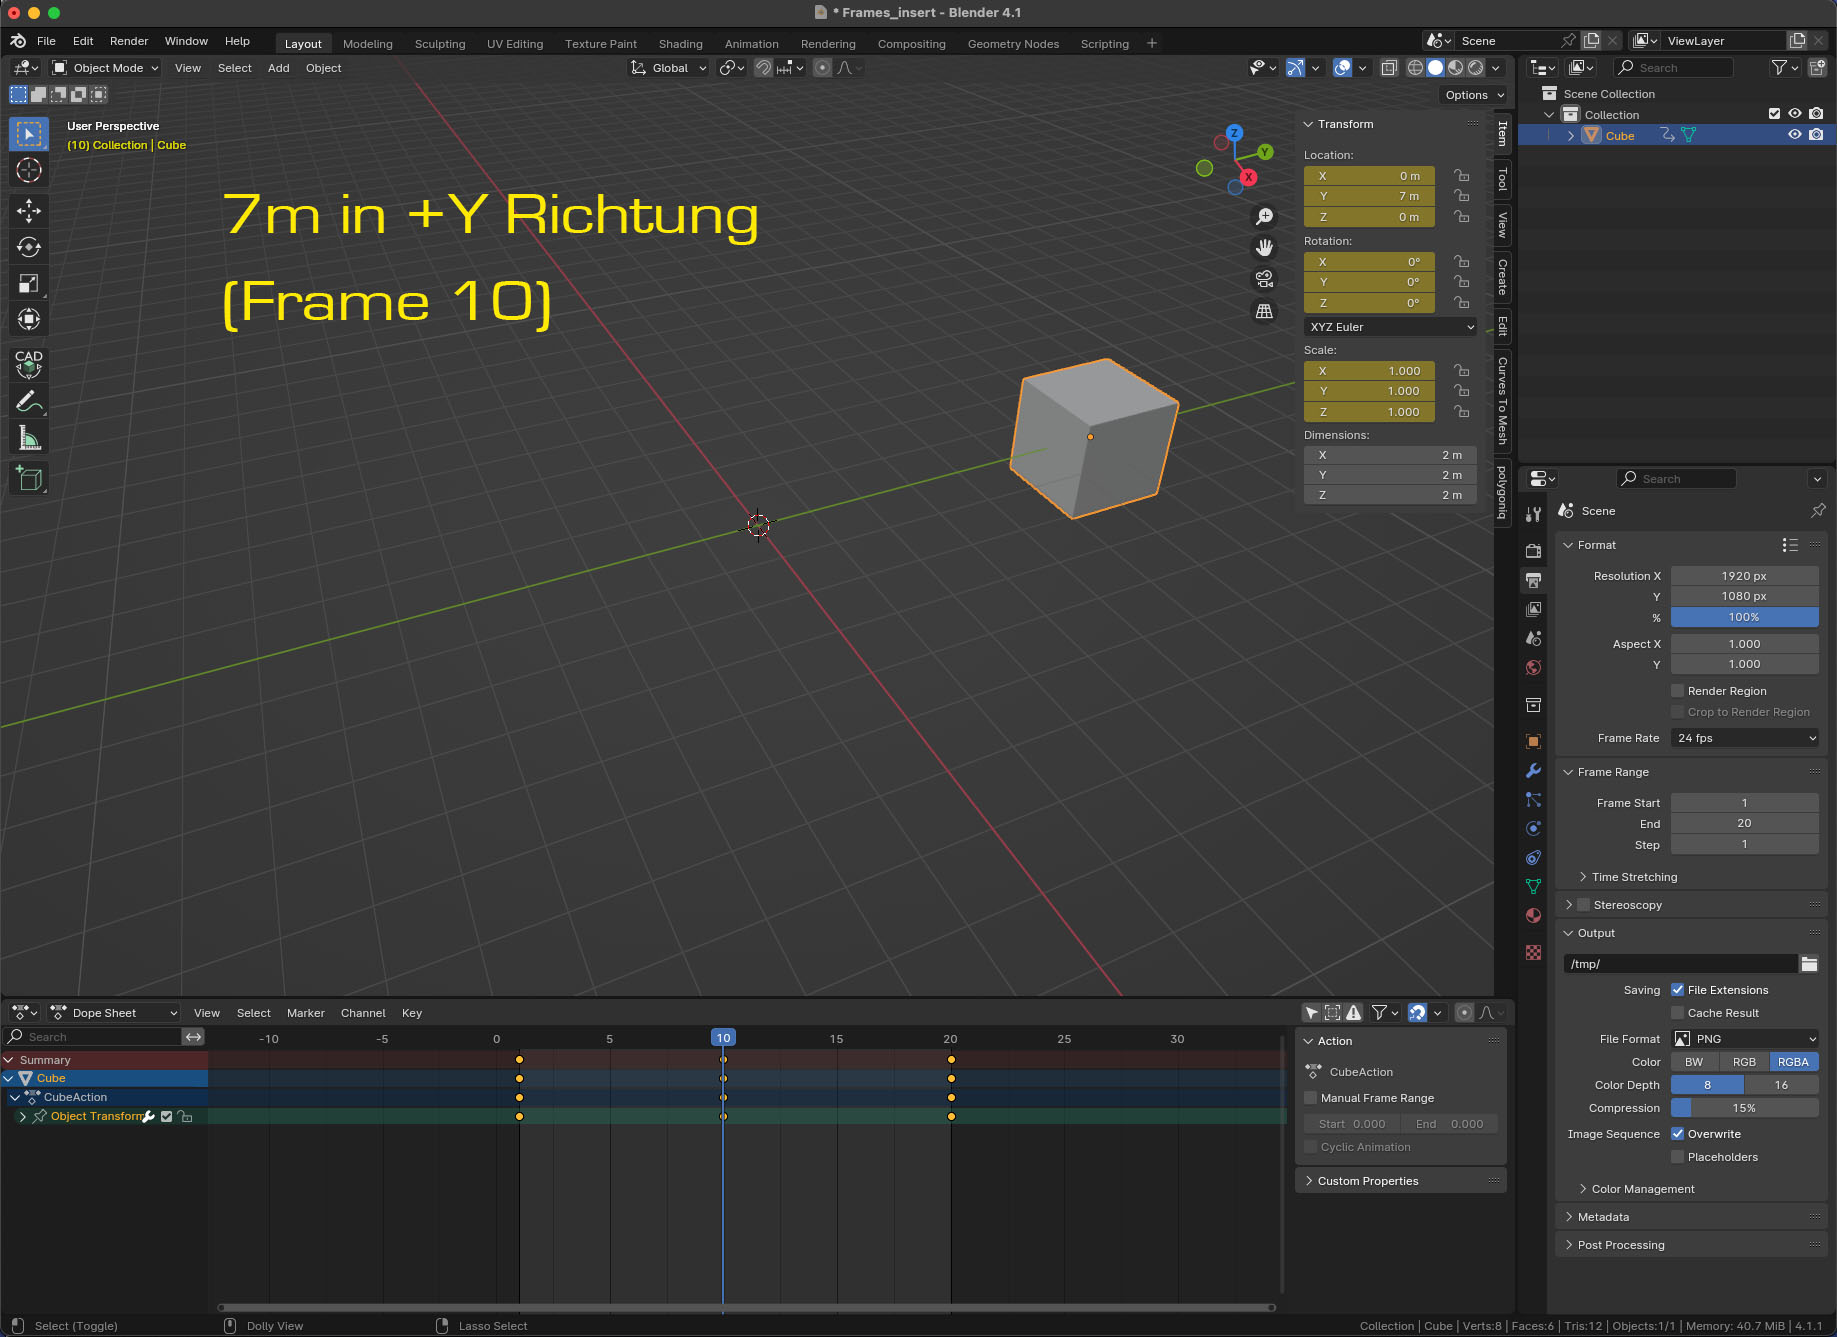Set Color Depth to 16
The image size is (1837, 1337).
(1781, 1085)
